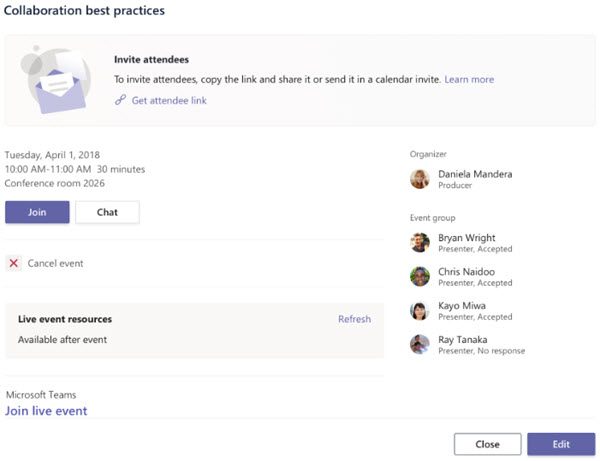Viewport: 600px width, 461px height.
Task: Edit the live event
Action: (561, 444)
